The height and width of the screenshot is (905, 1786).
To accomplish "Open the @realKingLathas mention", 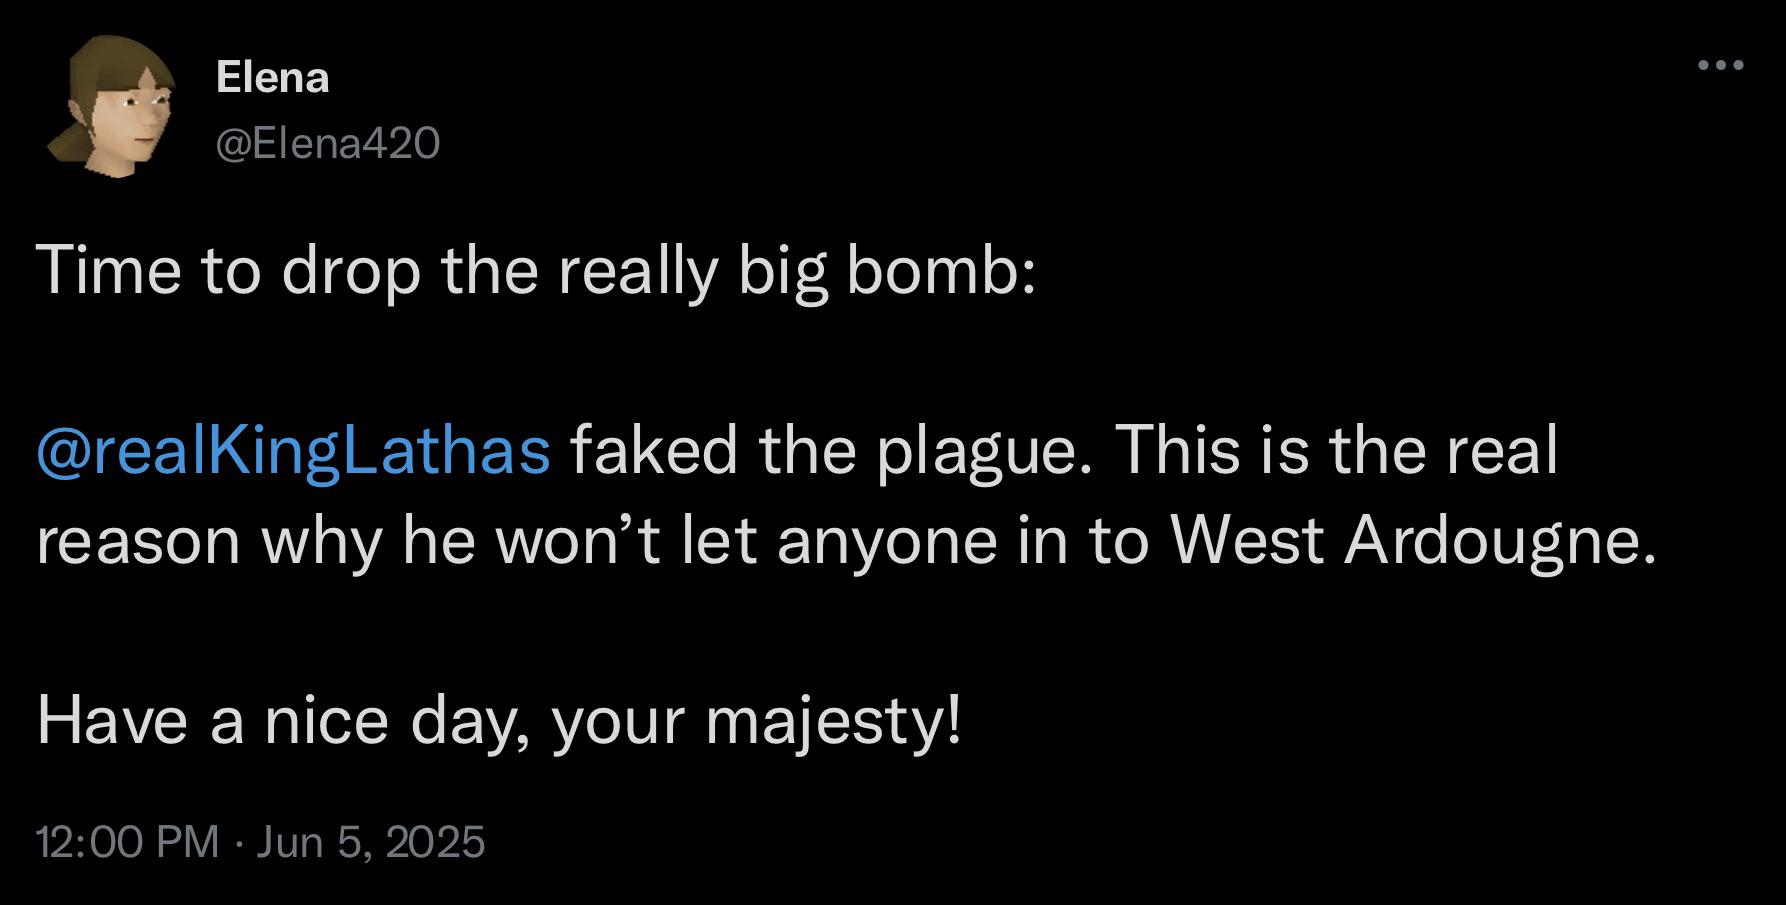I will click(x=293, y=452).
